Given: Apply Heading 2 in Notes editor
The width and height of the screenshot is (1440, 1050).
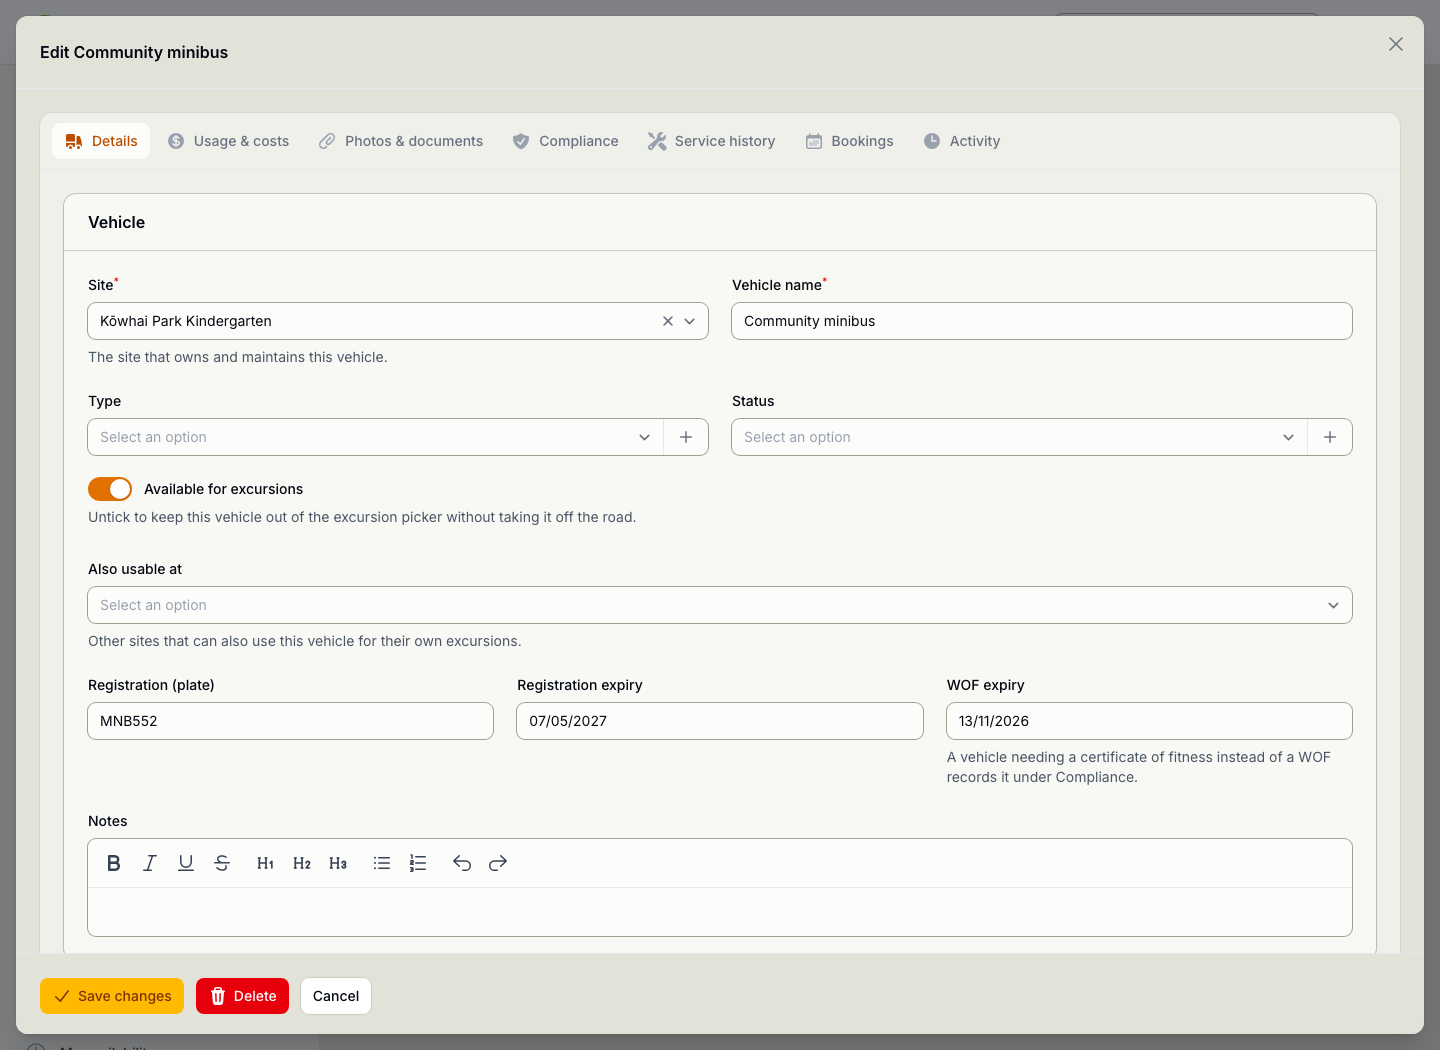Looking at the screenshot, I should pos(302,863).
